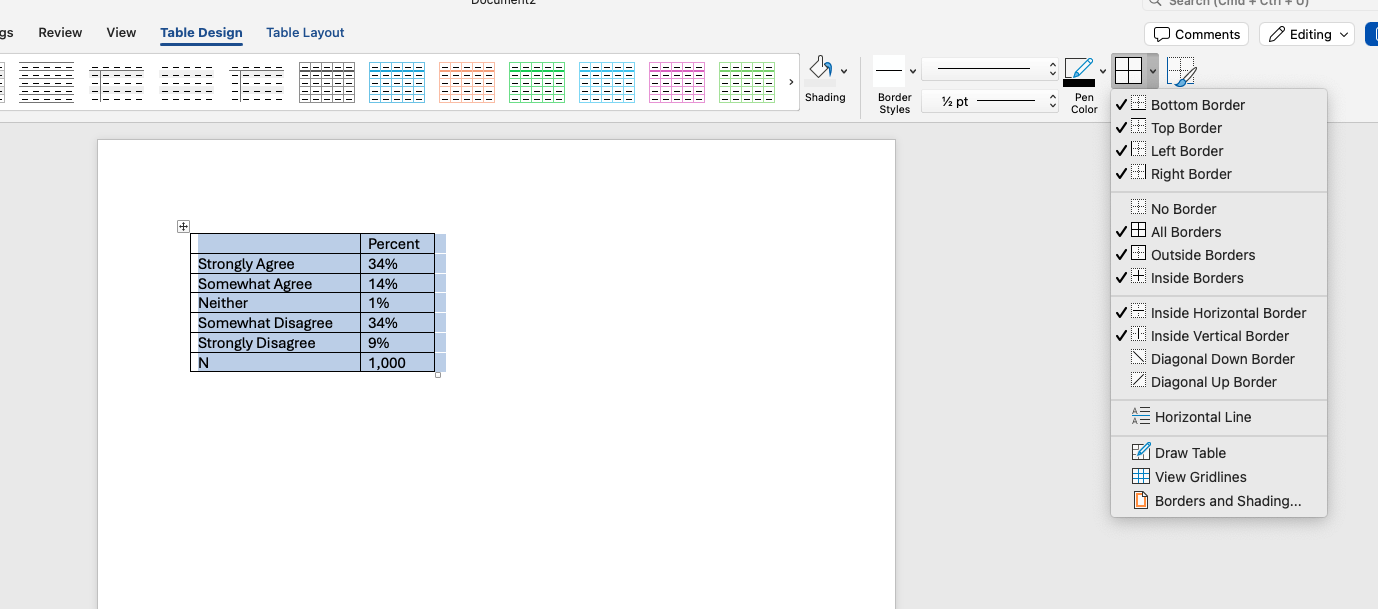Viewport: 1378px width, 609px height.
Task: Switch to the Table Layout tab
Action: (305, 33)
